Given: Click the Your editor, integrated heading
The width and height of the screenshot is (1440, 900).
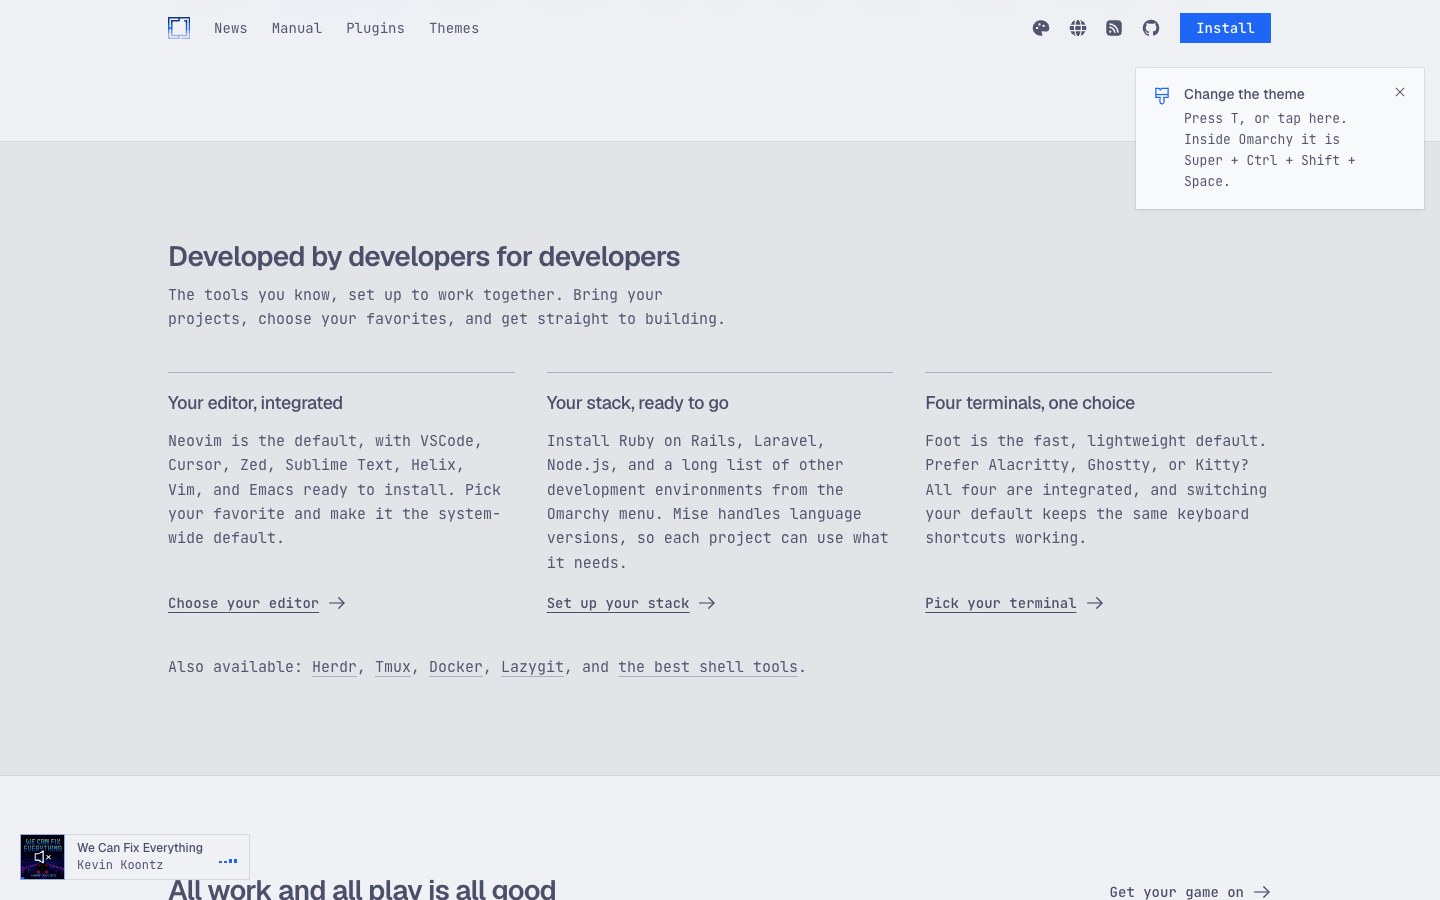Looking at the screenshot, I should pyautogui.click(x=255, y=403).
